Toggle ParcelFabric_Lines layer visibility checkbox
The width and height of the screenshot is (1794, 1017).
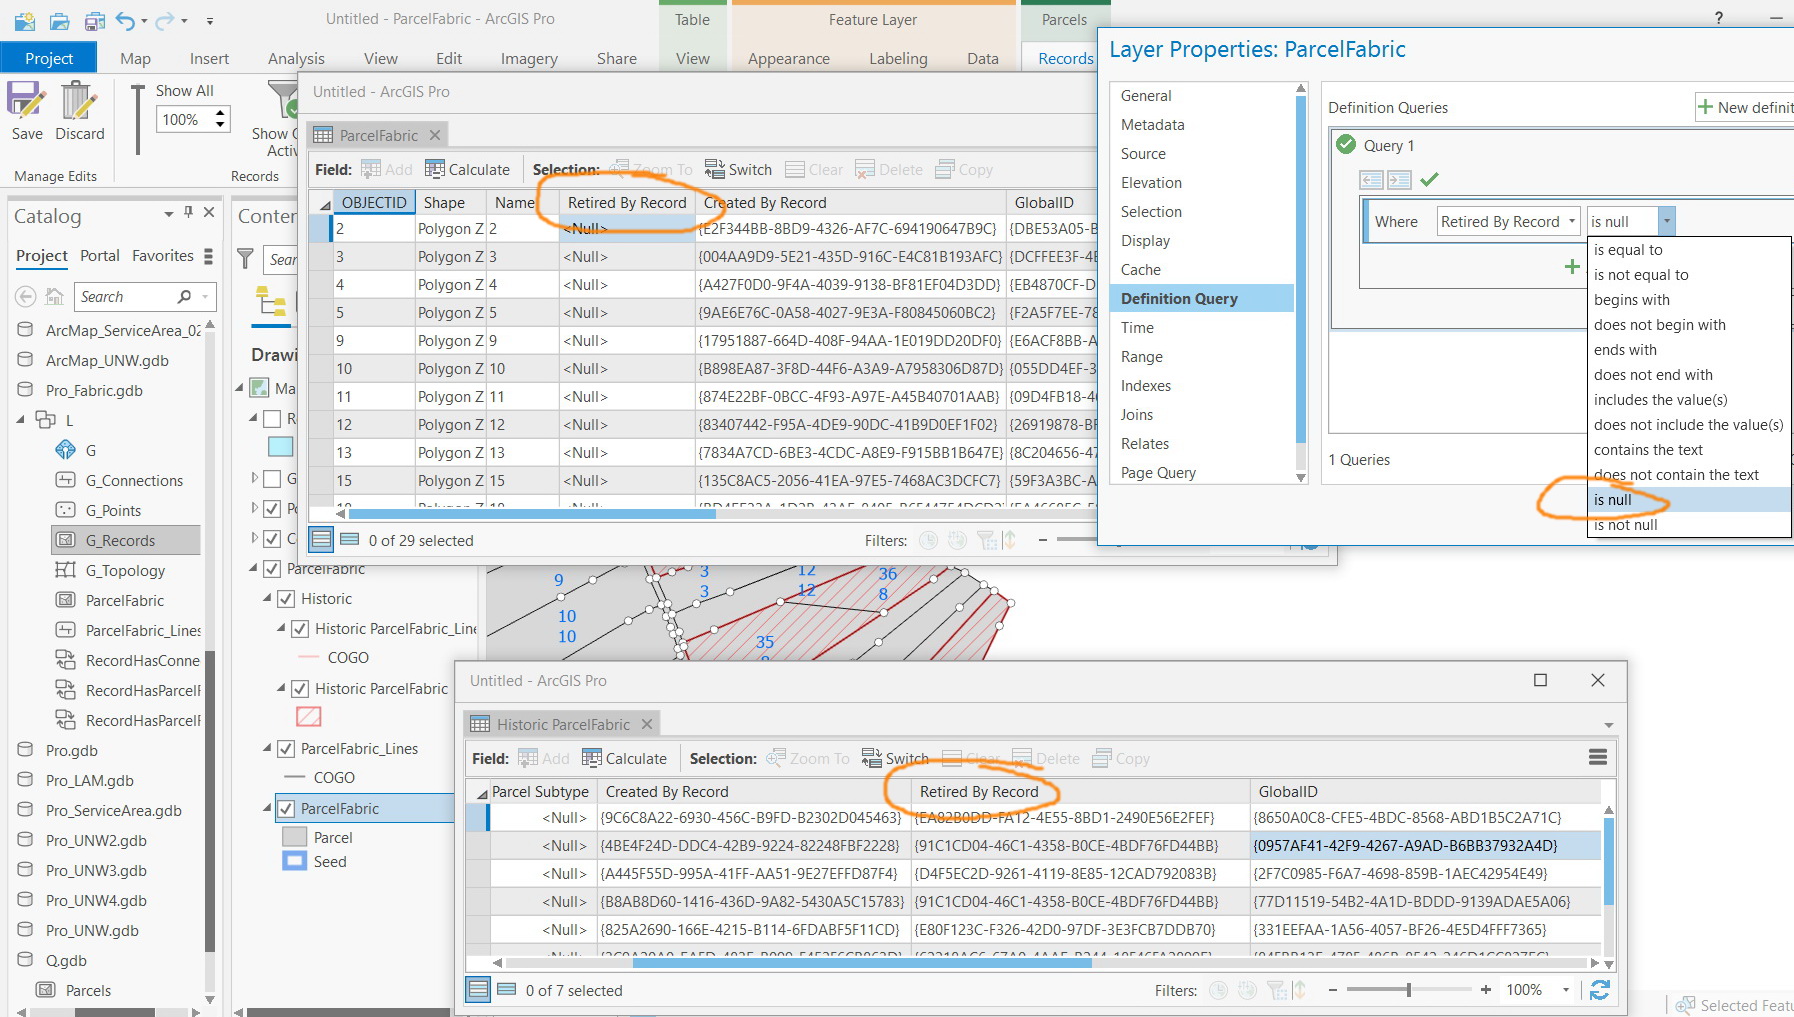click(x=285, y=749)
